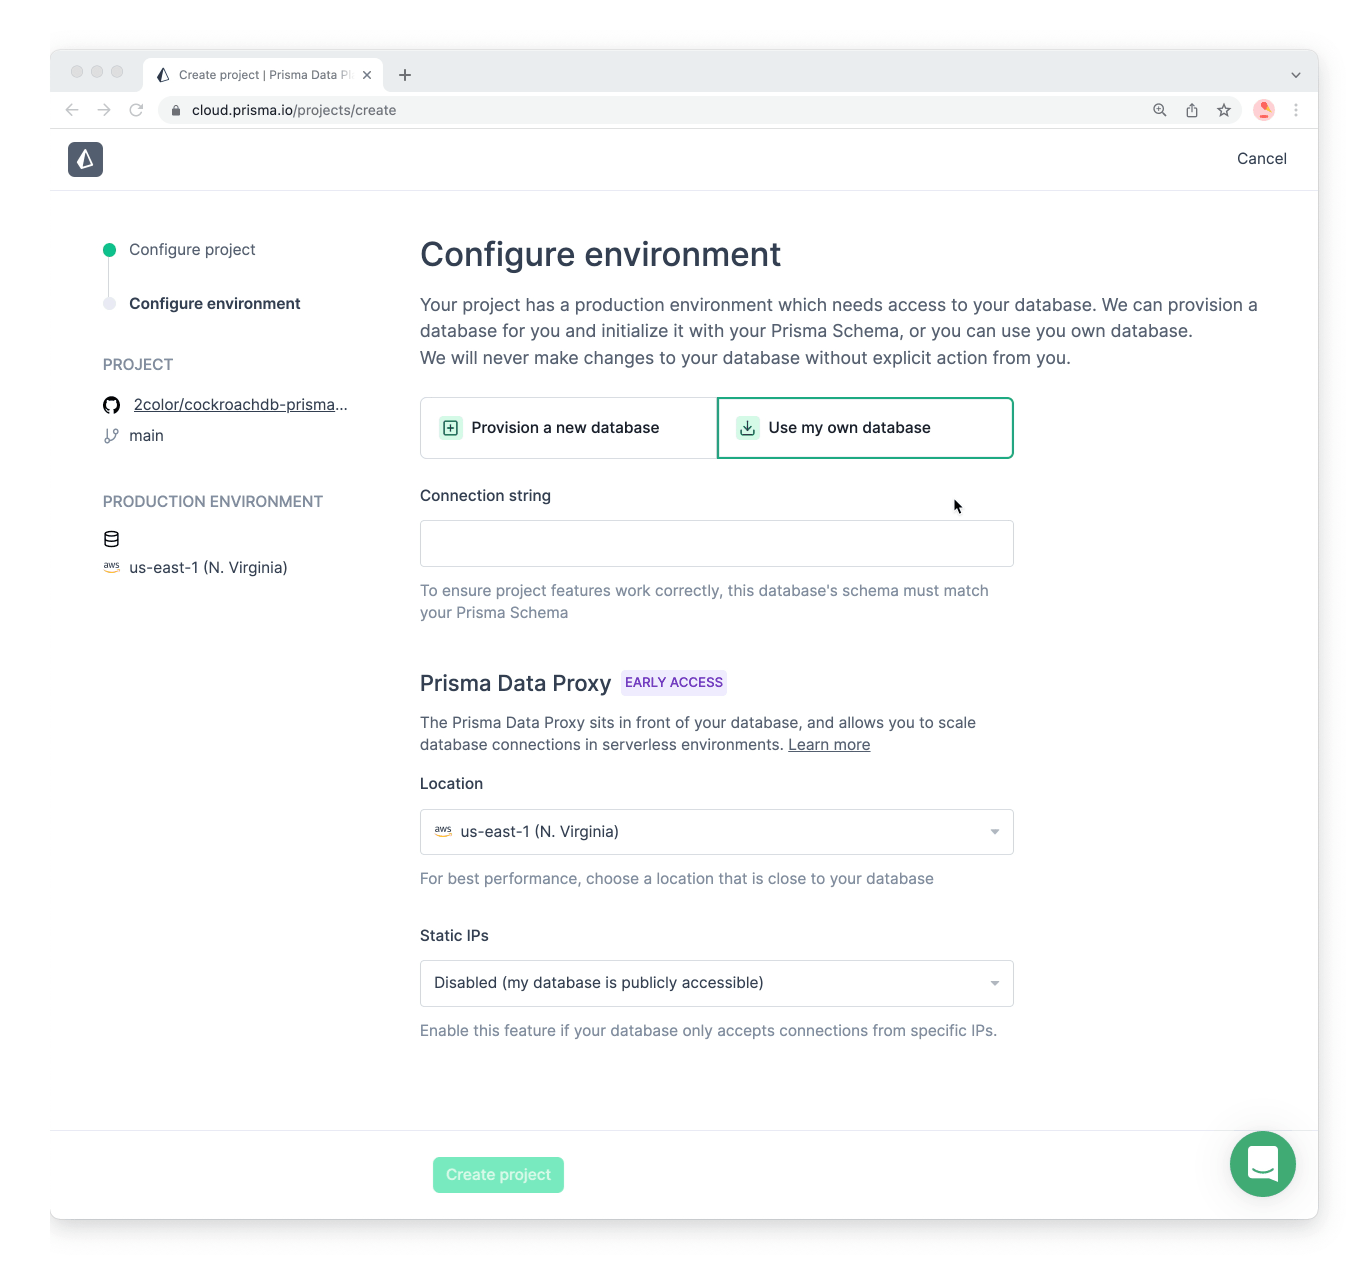Image resolution: width=1368 pixels, height=1269 pixels.
Task: Click the database icon under Production Environment
Action: 111,538
